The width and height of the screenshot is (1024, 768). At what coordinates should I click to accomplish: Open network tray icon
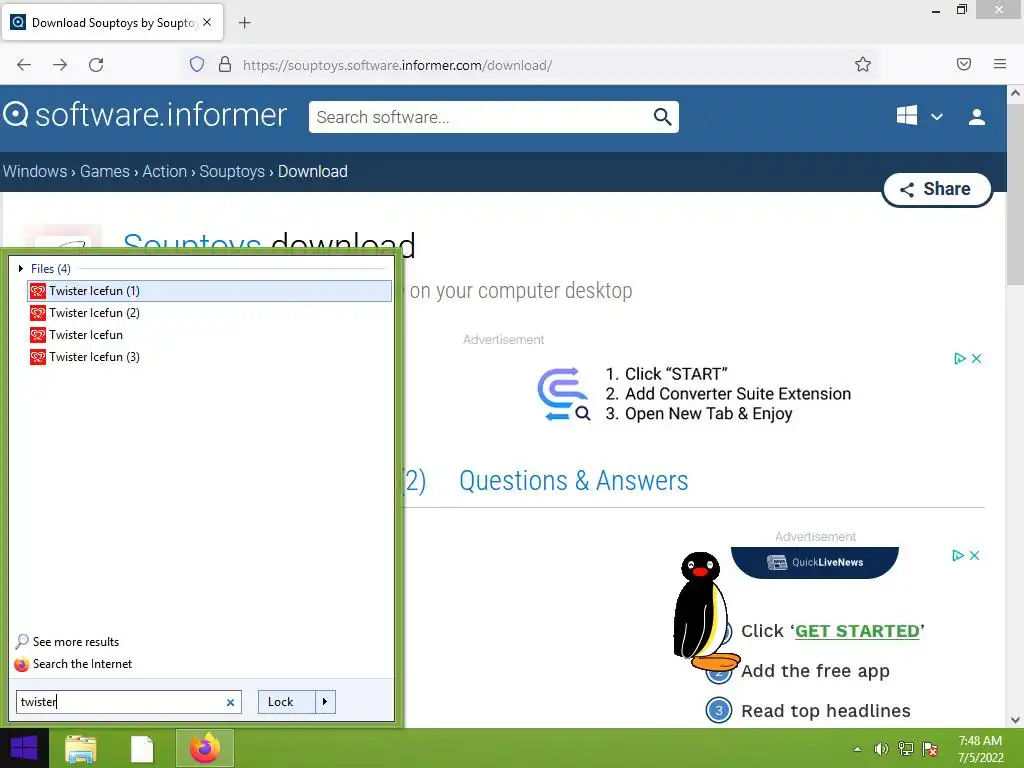[x=906, y=749]
